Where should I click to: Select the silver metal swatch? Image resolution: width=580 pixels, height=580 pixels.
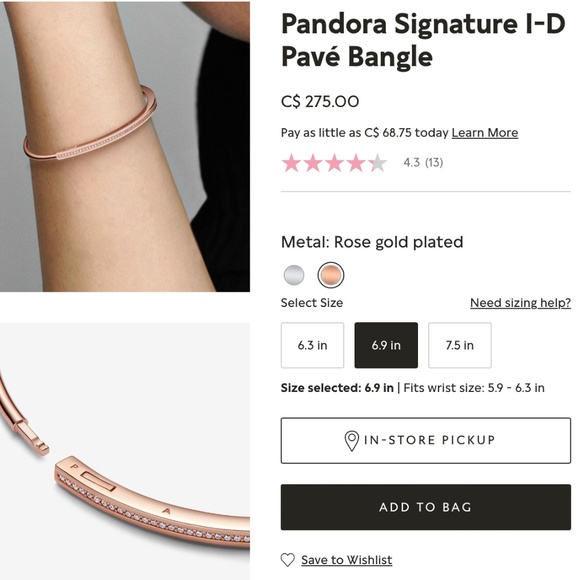294,275
